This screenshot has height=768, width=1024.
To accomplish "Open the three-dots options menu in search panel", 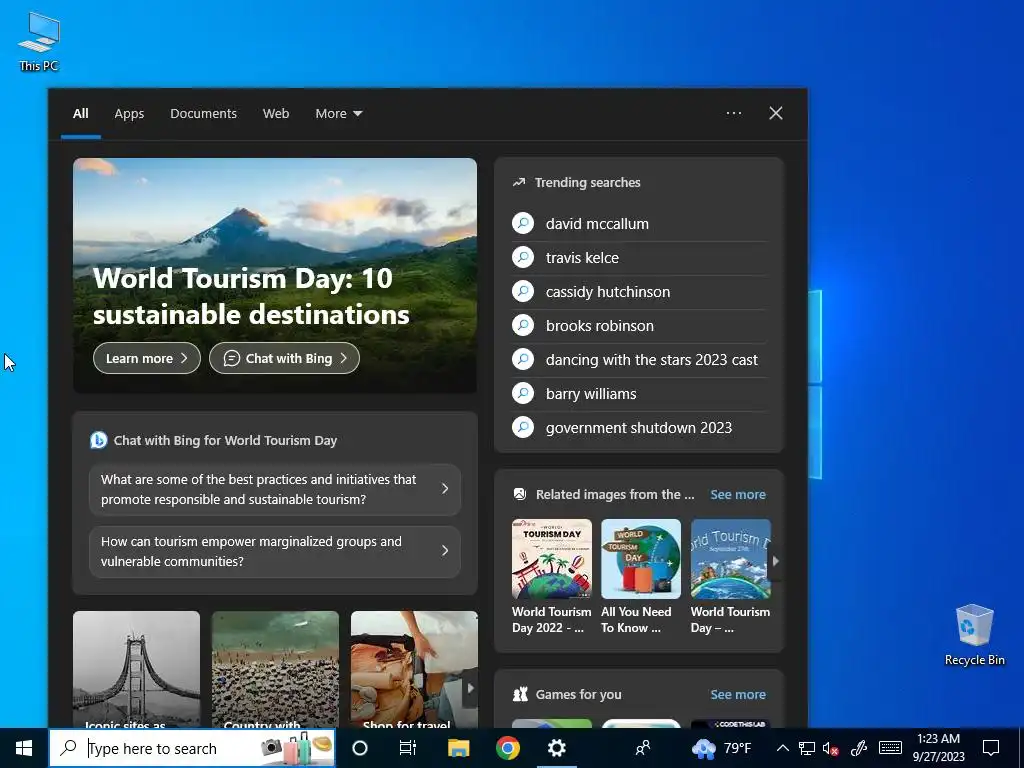I will [x=734, y=113].
